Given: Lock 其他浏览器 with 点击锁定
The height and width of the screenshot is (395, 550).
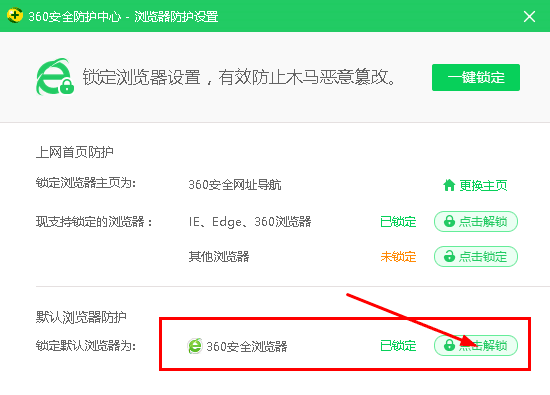Looking at the screenshot, I should click(x=476, y=256).
